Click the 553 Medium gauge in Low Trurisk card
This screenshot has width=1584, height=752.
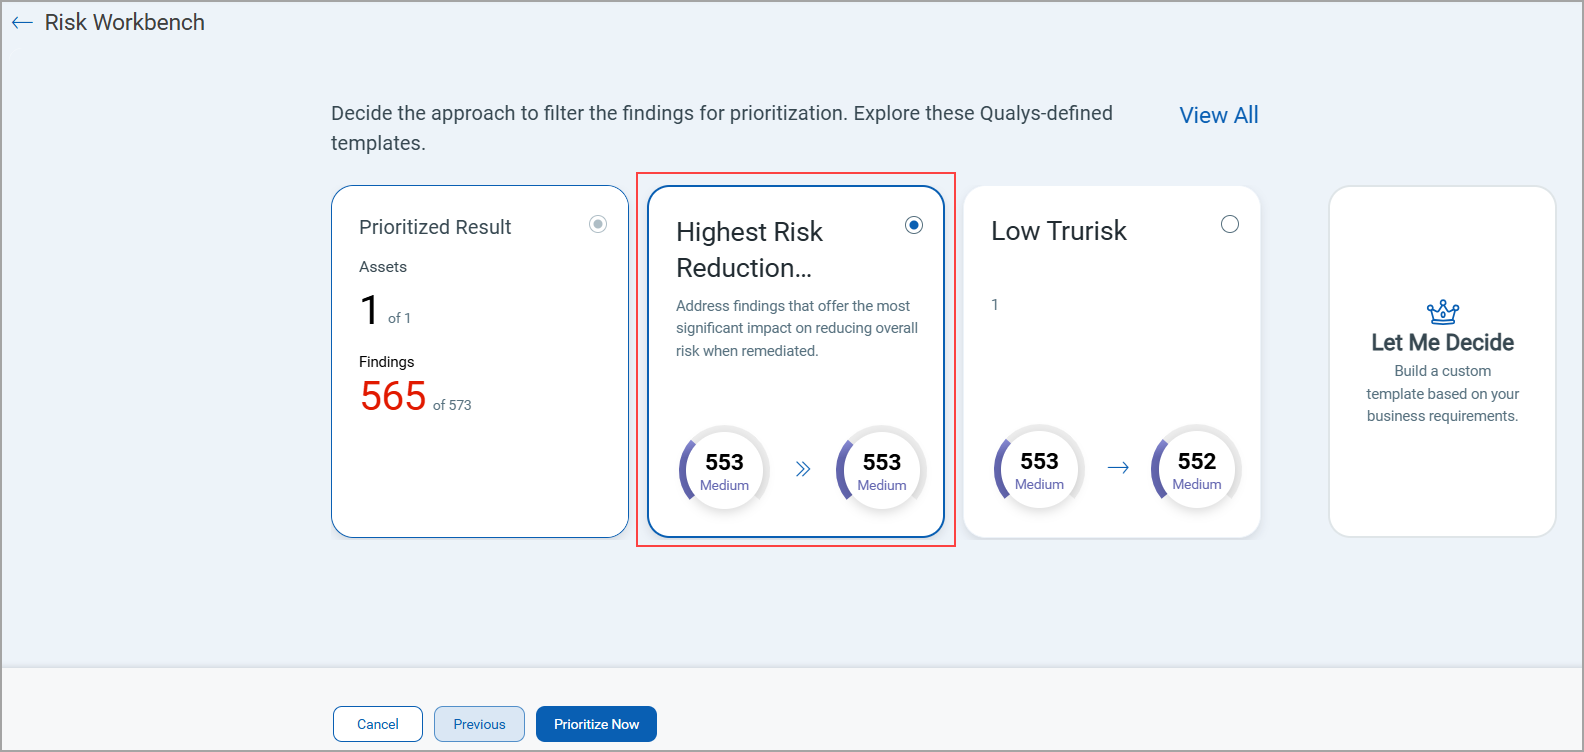1039,469
